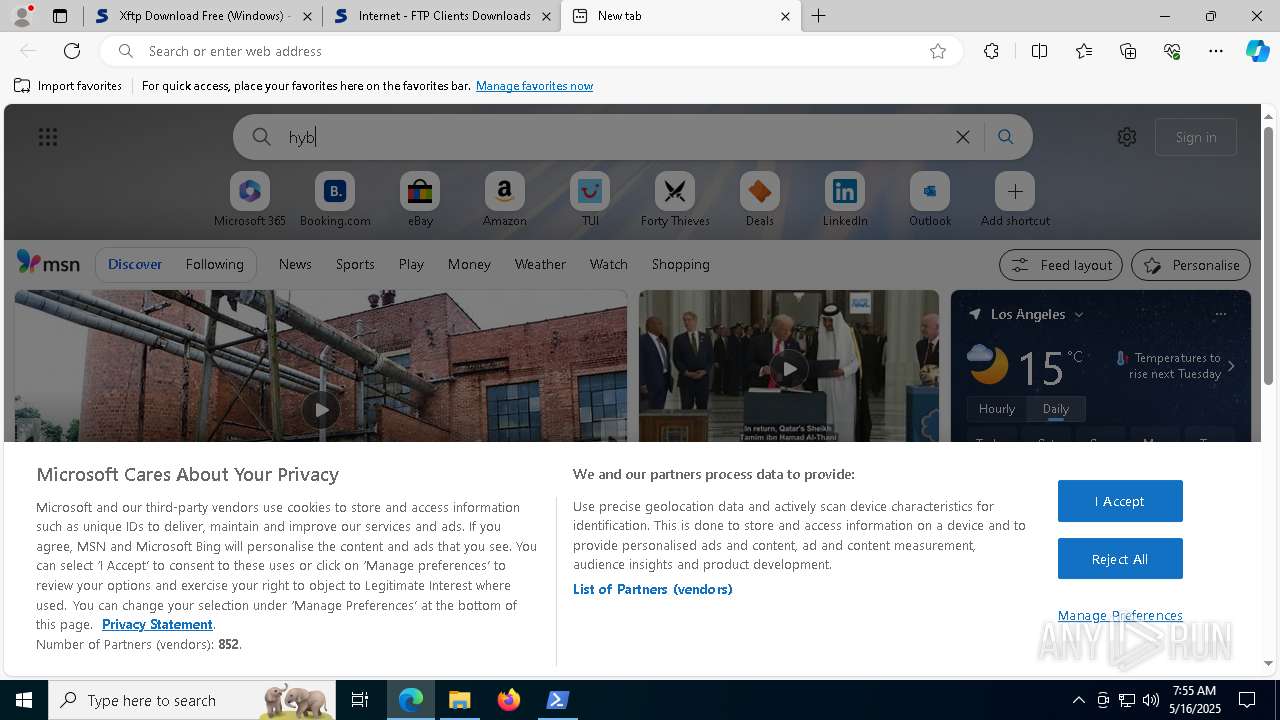Open Microsoft 365 shortcut
The height and width of the screenshot is (720, 1280).
[x=250, y=199]
